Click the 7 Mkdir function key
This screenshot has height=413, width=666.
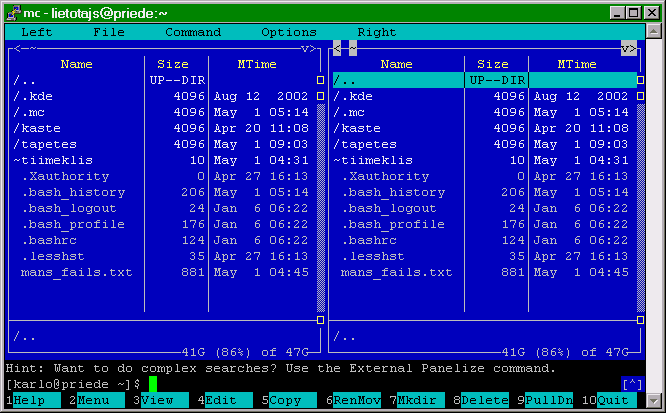(417, 400)
